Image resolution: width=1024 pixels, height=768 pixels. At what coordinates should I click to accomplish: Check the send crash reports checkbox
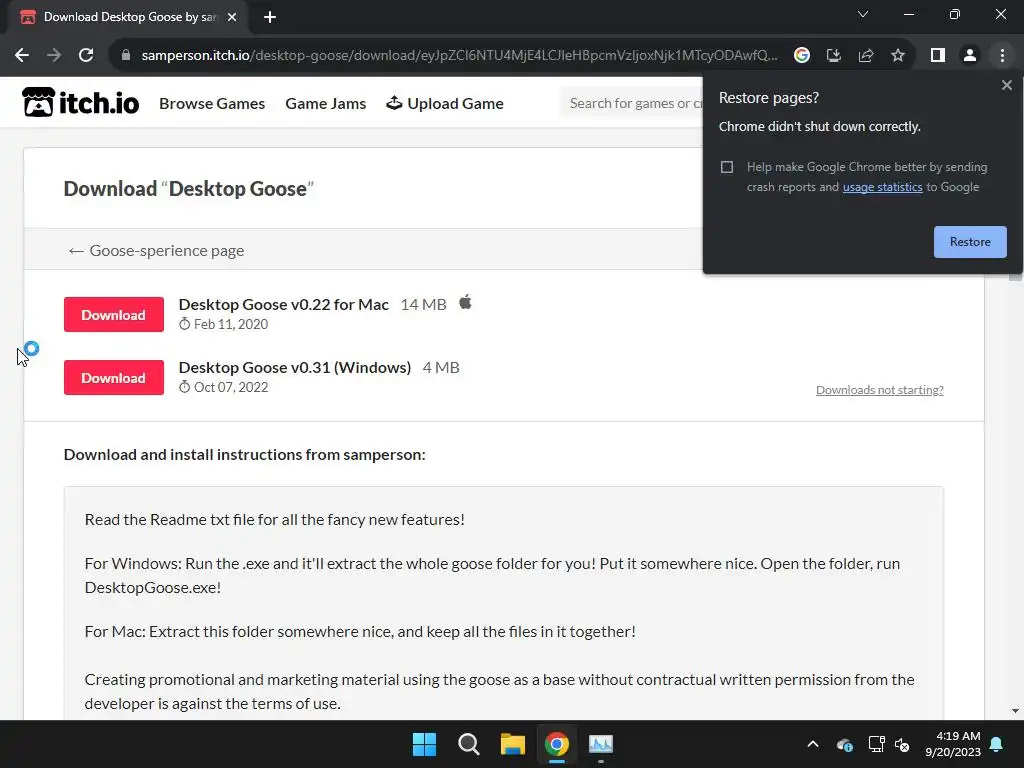(727, 167)
